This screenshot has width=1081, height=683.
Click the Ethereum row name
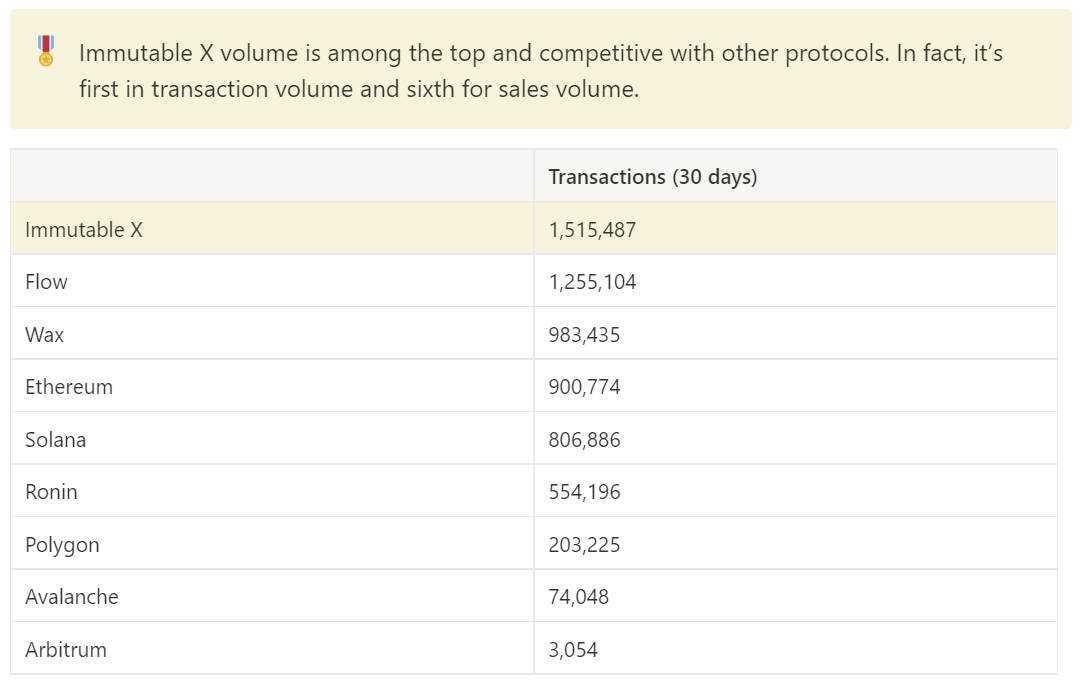click(69, 387)
